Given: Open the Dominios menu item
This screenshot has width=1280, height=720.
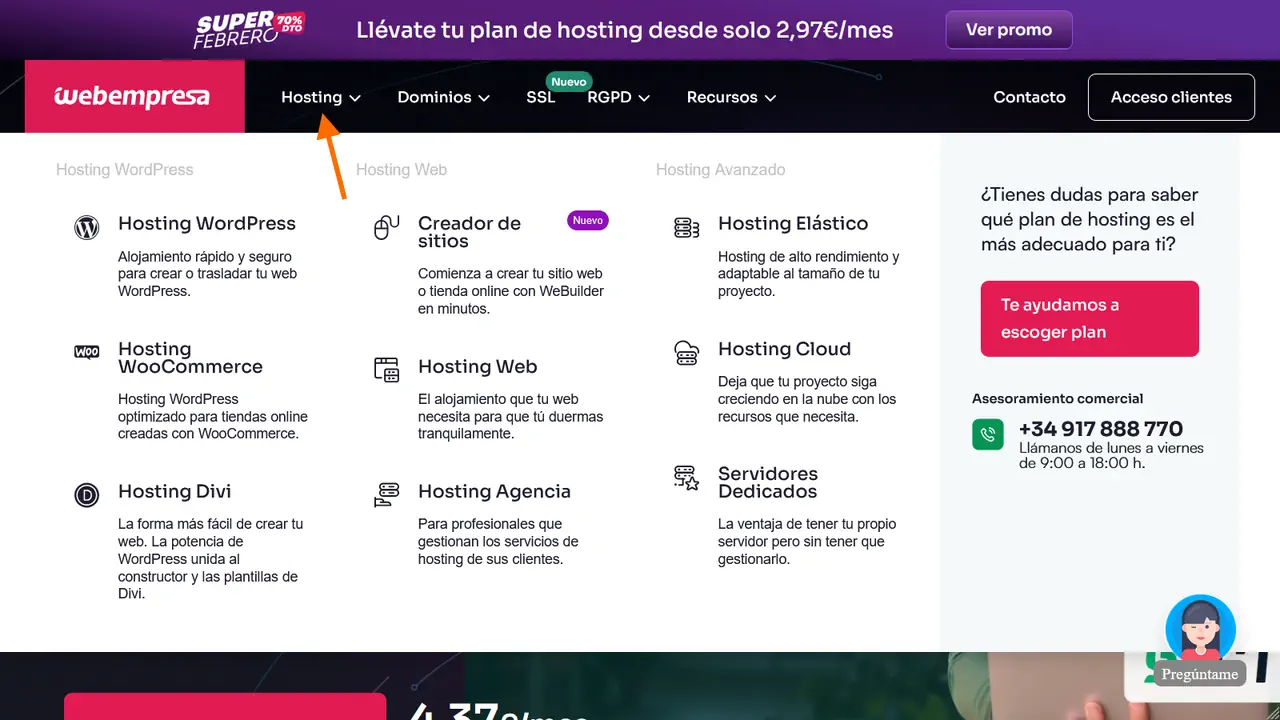Looking at the screenshot, I should click(x=434, y=97).
